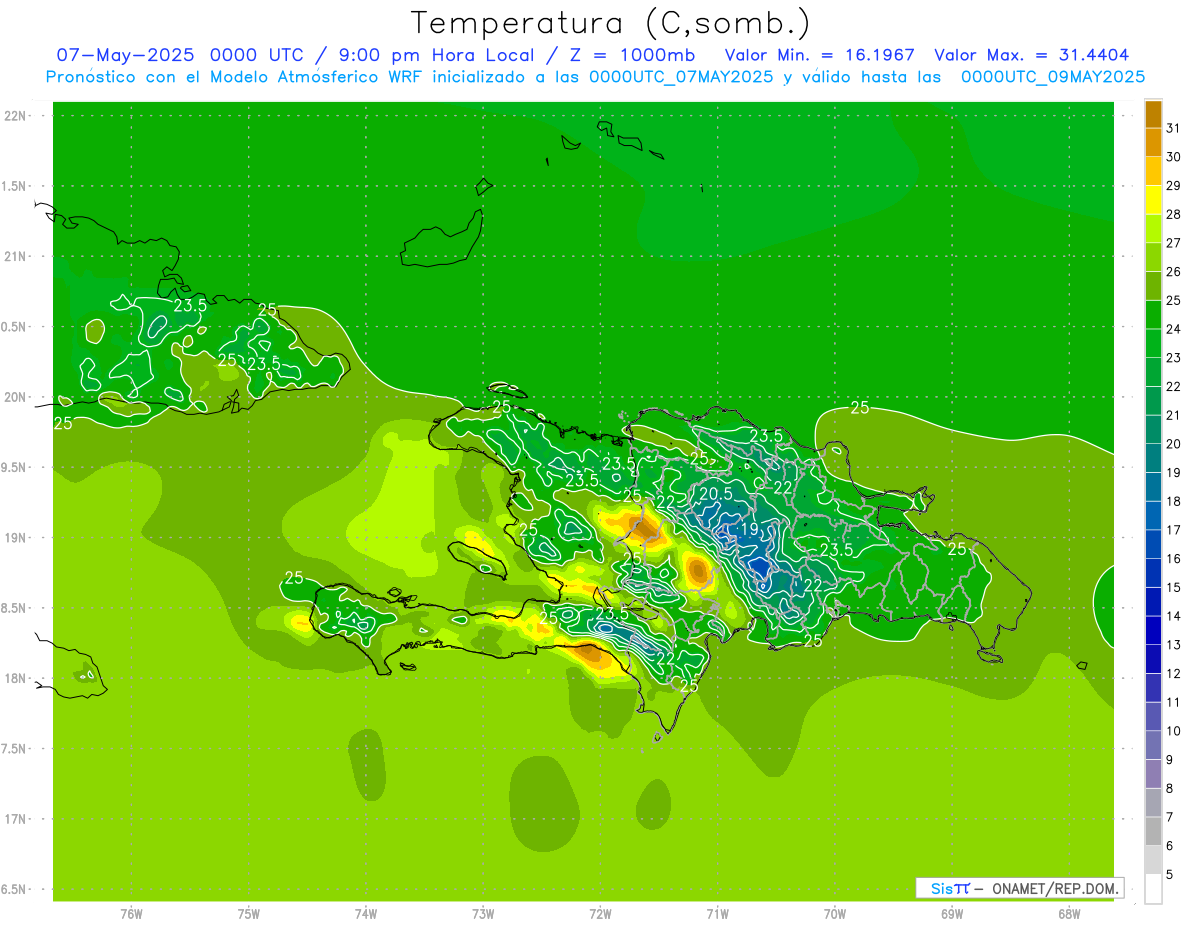Click the "70W" longitude axis label

coord(835,913)
